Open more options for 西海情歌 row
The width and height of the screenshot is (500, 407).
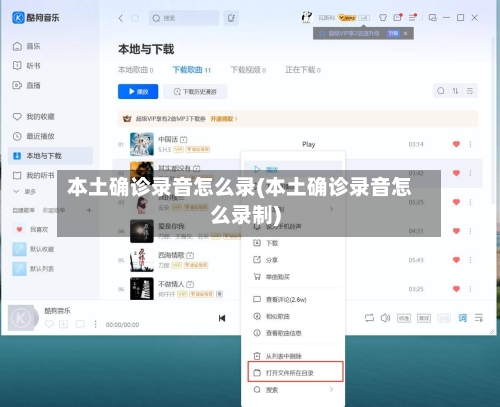point(470,260)
